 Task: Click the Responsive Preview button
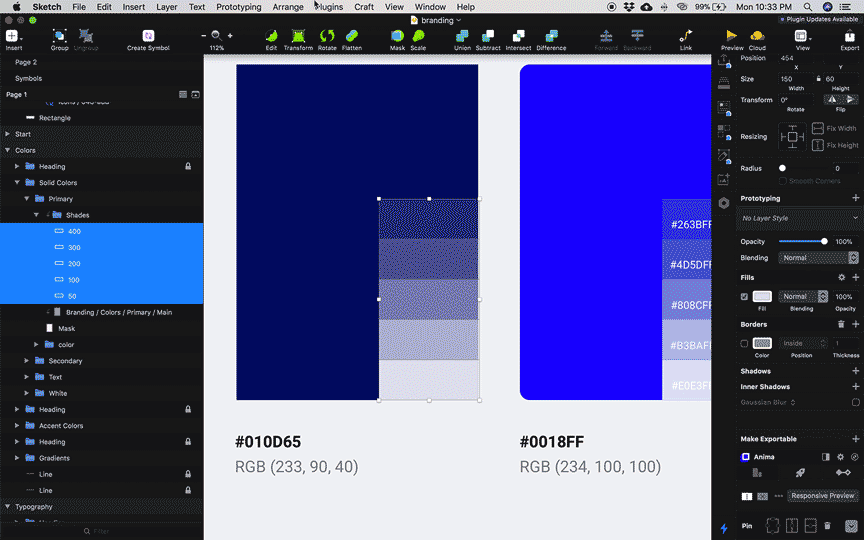(x=822, y=495)
